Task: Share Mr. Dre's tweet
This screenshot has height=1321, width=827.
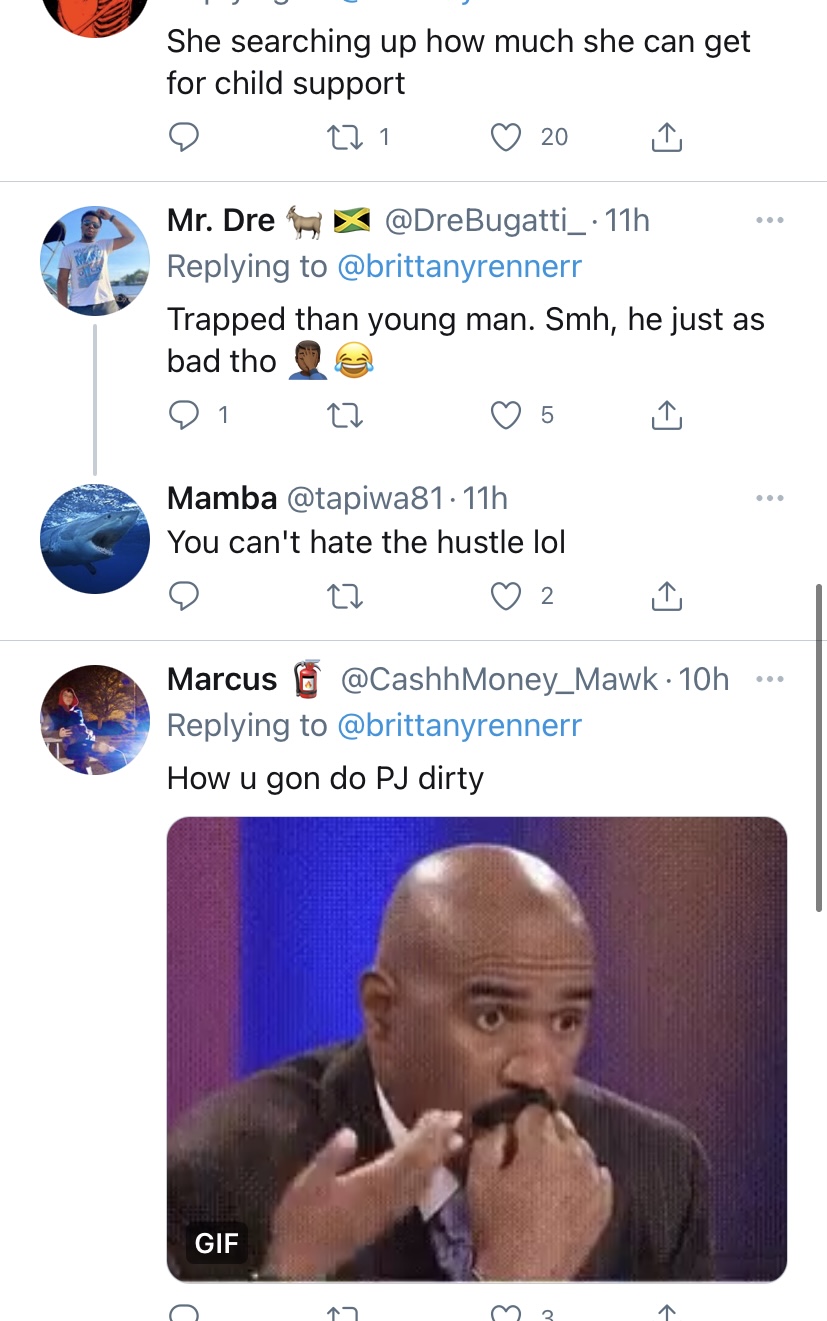Action: (667, 415)
